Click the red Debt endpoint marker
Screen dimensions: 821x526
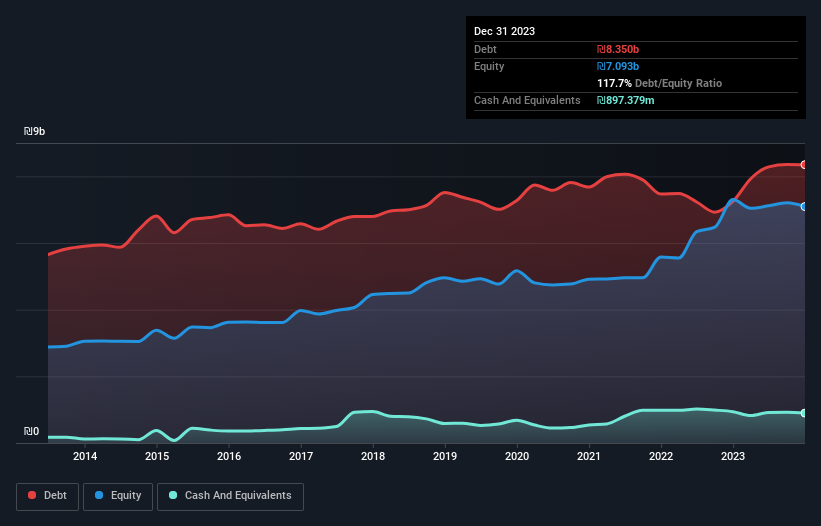804,165
